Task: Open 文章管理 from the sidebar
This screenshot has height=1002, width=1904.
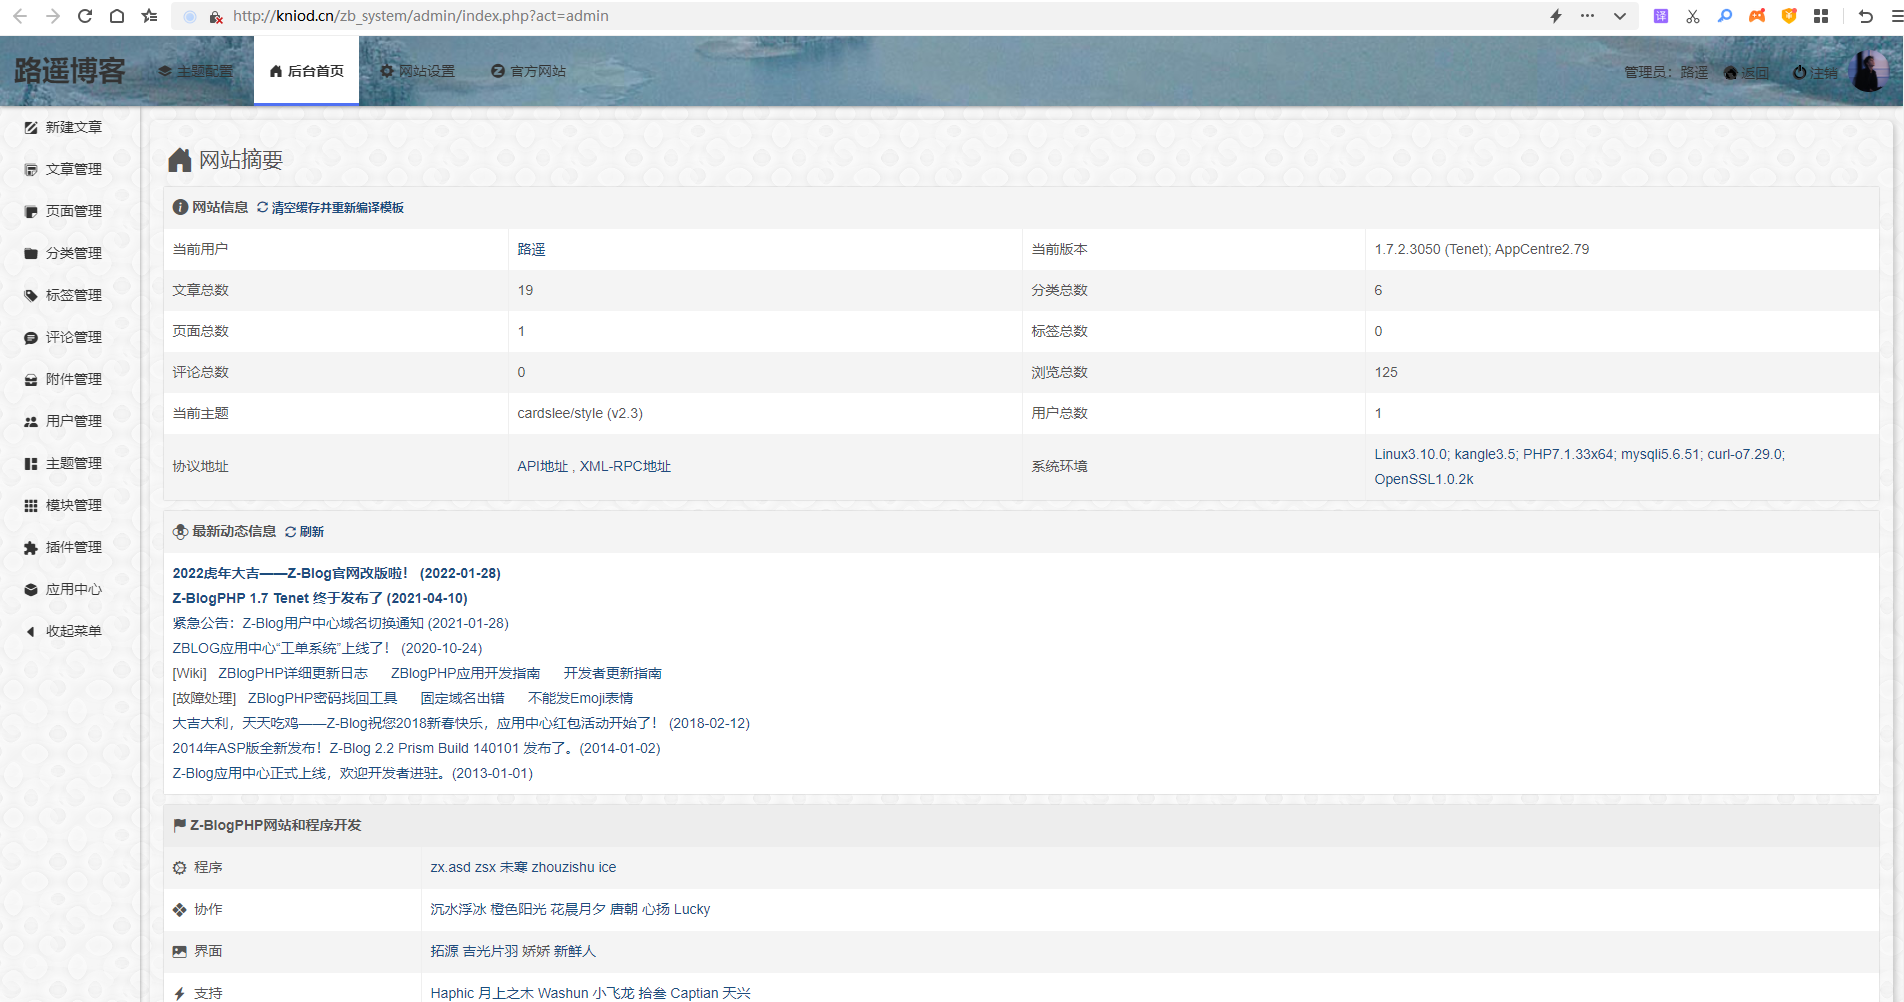Action: coord(72,170)
